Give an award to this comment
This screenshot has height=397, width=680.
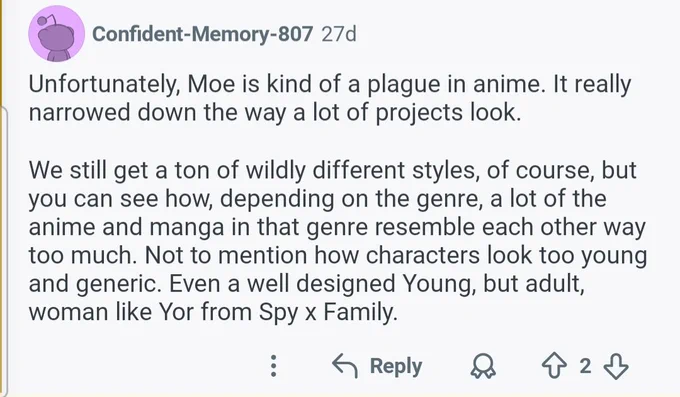[x=483, y=367]
